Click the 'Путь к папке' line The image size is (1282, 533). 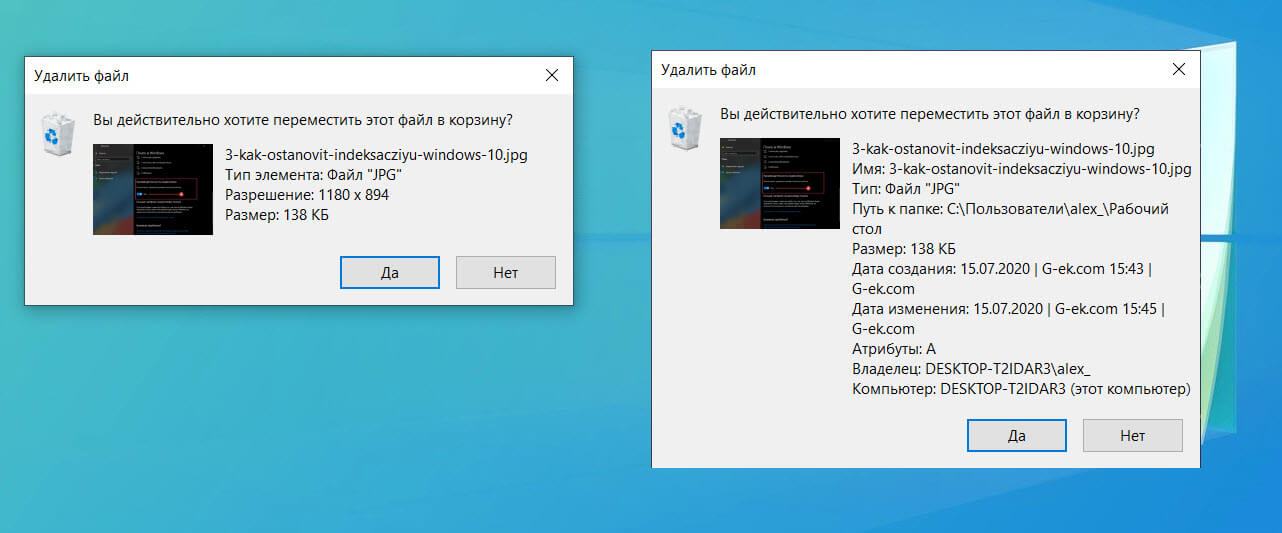pyautogui.click(x=1011, y=219)
